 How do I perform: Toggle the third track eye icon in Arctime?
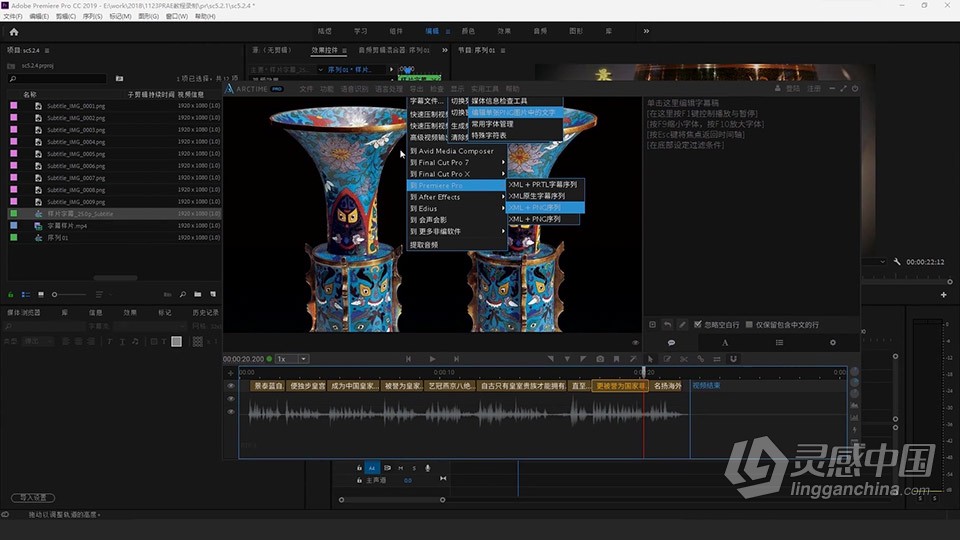tap(231, 412)
